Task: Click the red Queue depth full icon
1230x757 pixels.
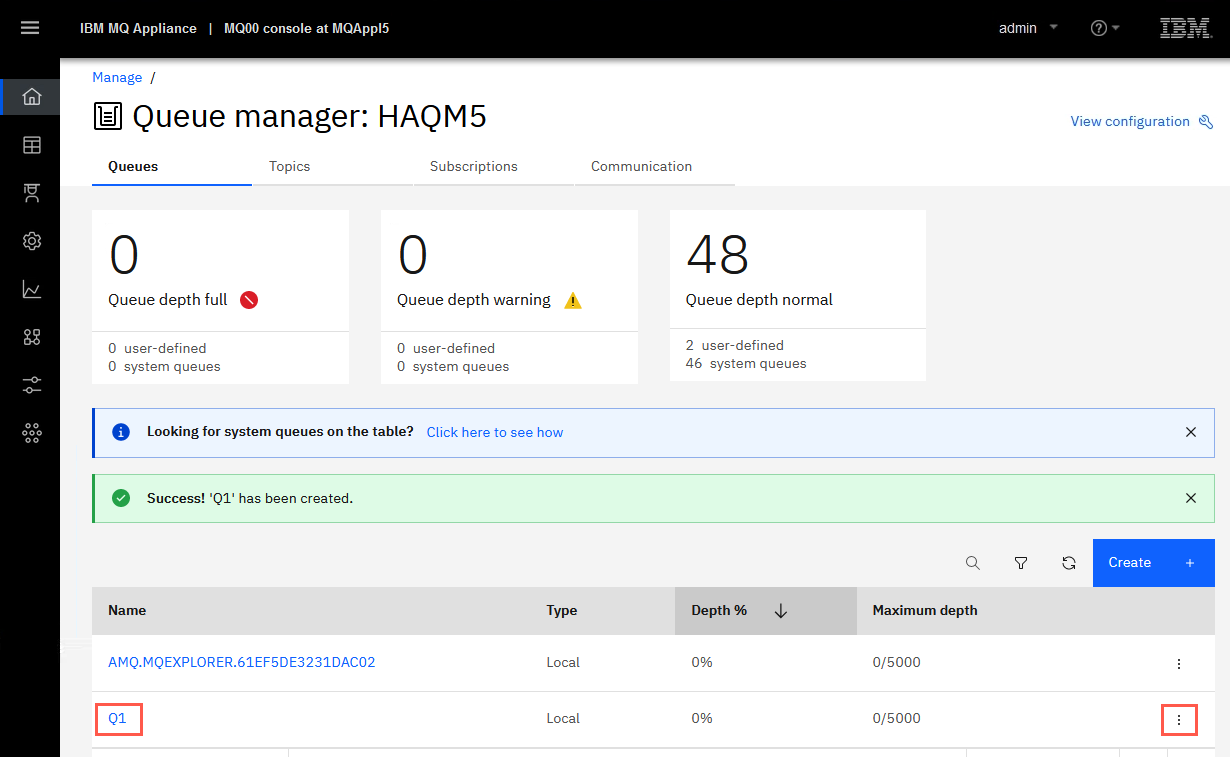Action: point(249,300)
